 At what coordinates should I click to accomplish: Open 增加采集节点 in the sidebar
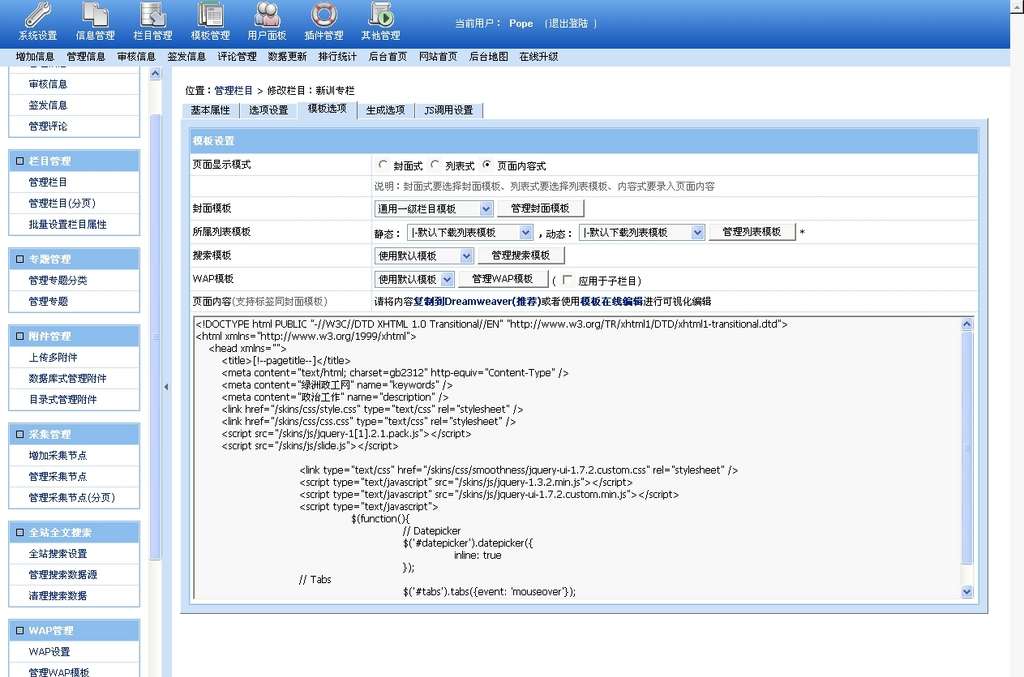(x=57, y=455)
